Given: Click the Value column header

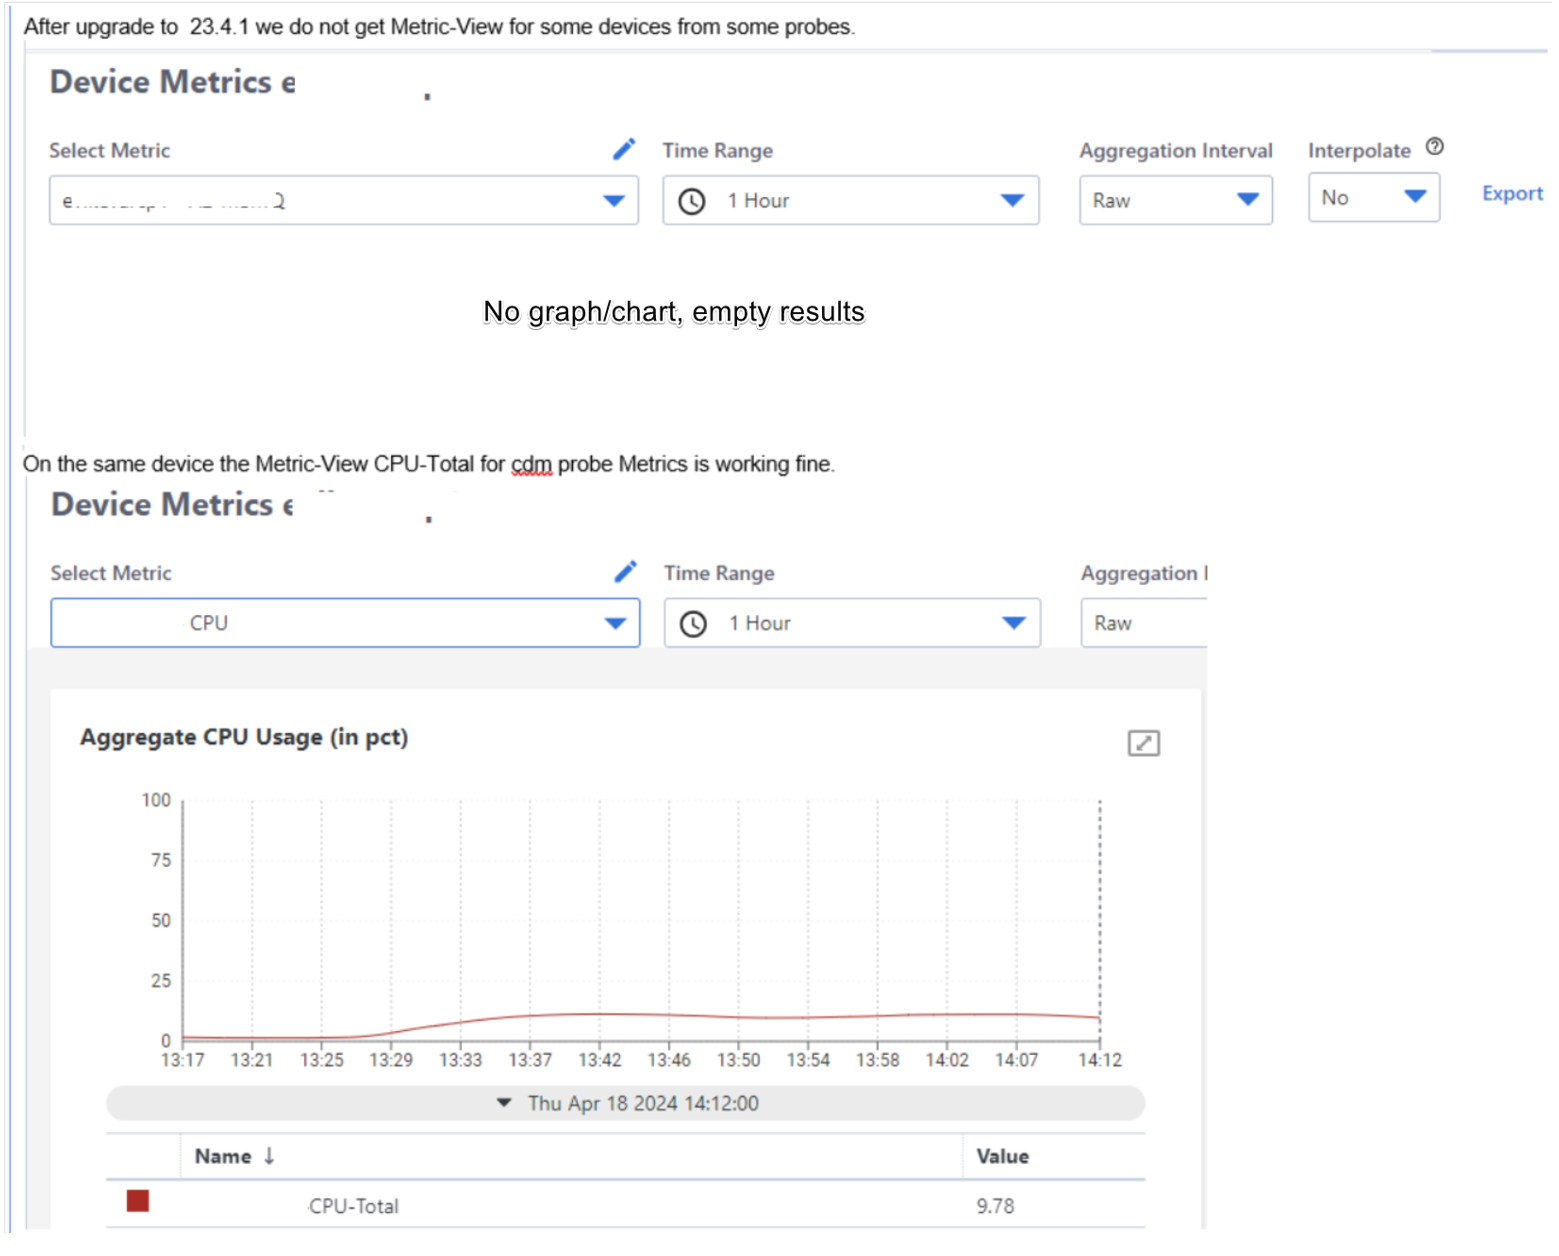Looking at the screenshot, I should 1002,1156.
